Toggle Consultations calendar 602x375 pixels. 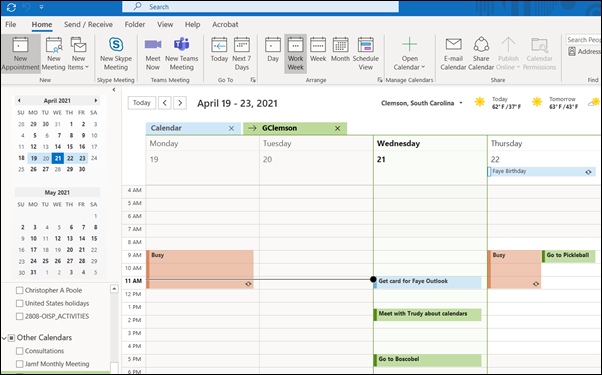[20, 351]
